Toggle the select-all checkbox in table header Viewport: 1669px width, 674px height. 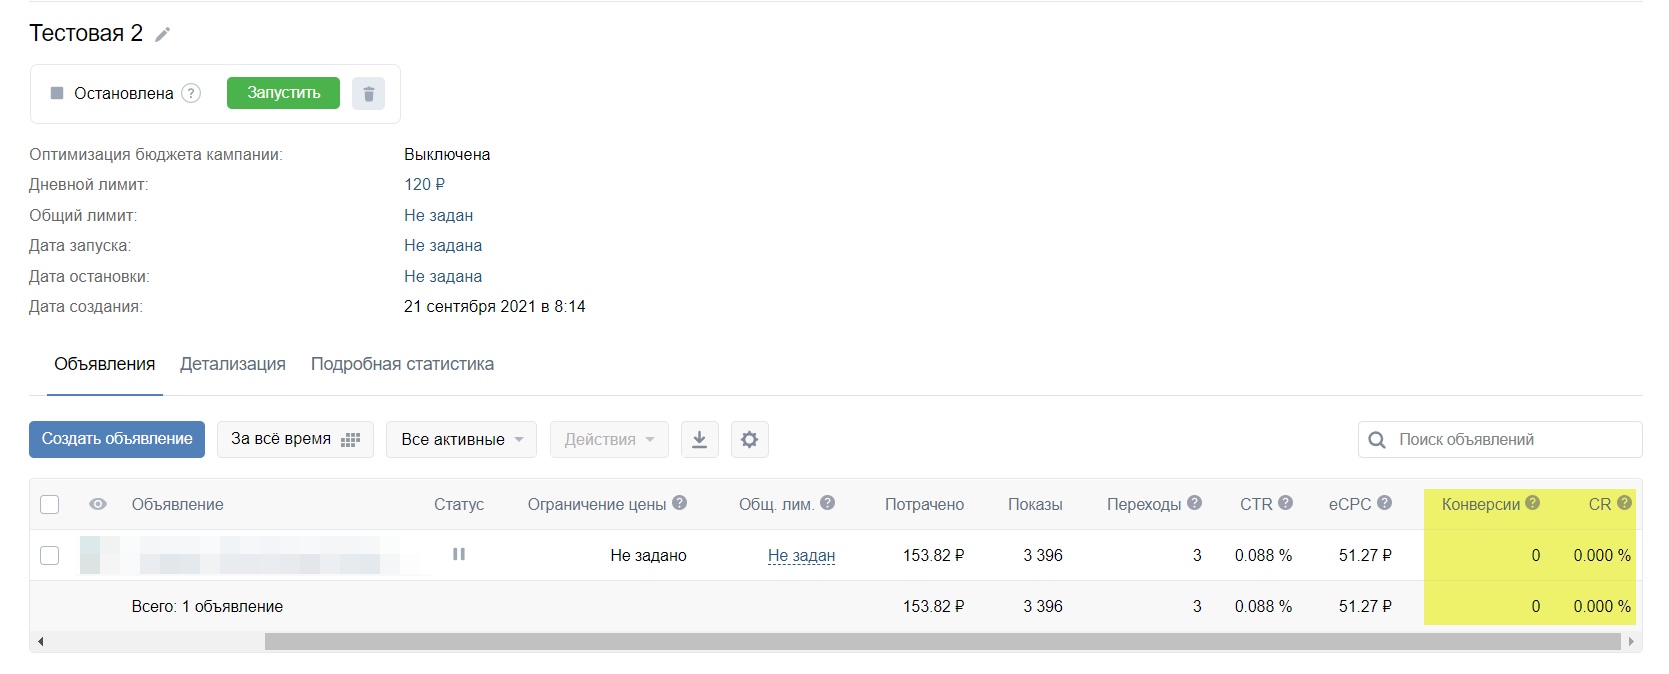pos(49,504)
